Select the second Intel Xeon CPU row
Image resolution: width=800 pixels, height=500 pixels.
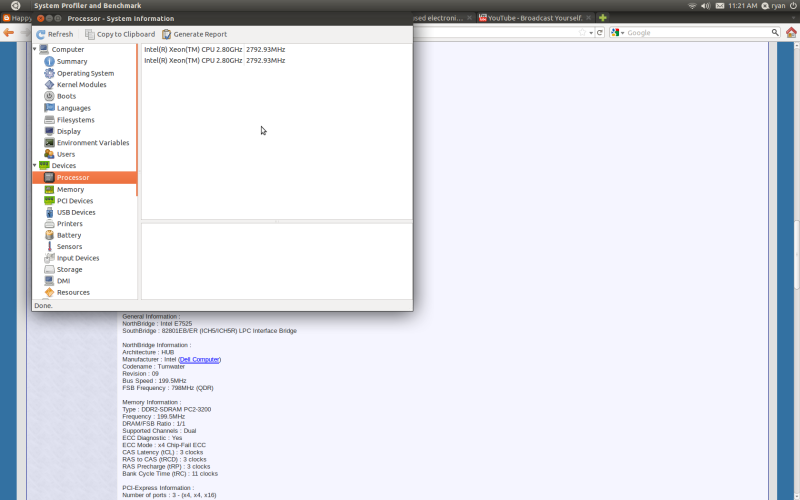277,60
